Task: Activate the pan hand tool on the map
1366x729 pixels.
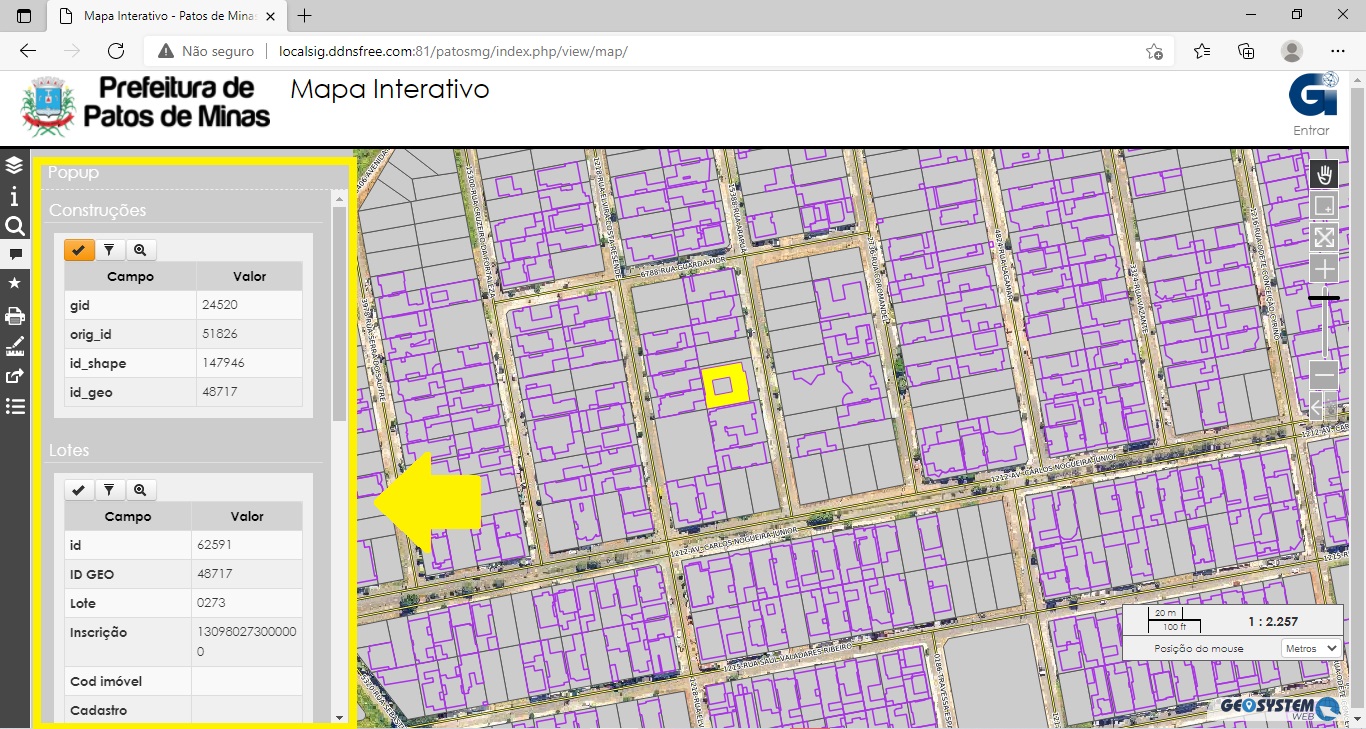Action: click(x=1324, y=175)
